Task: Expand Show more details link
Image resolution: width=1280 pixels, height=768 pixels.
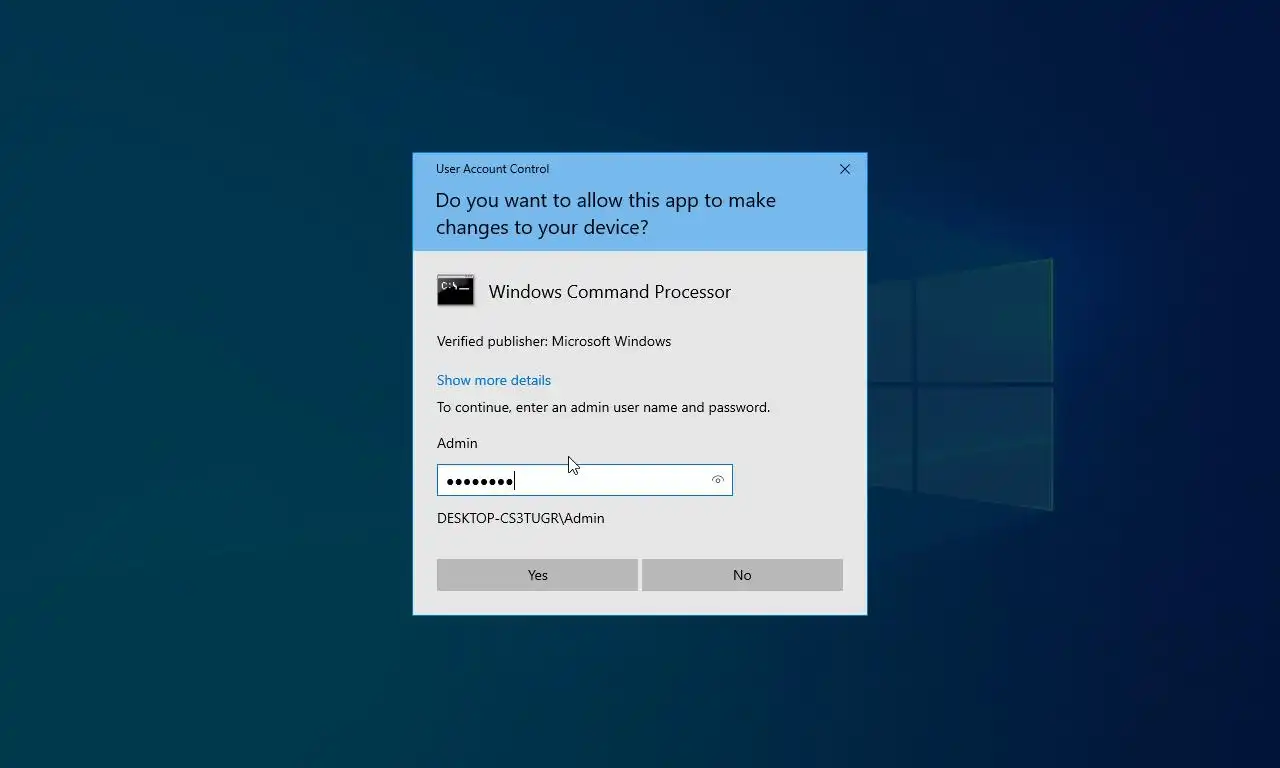Action: click(x=494, y=380)
